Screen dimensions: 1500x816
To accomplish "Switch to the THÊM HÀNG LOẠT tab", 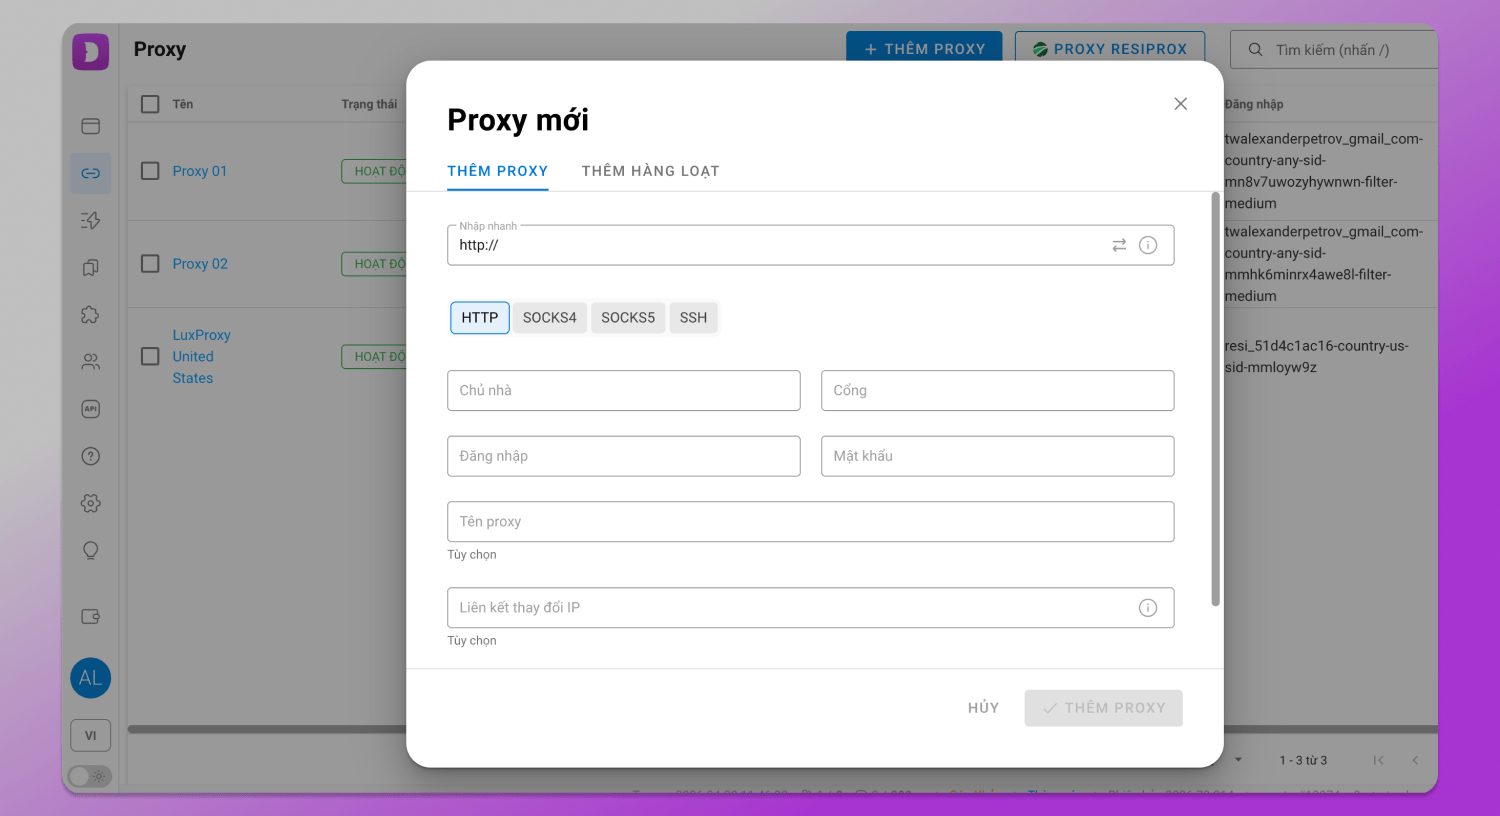I will click(x=650, y=171).
